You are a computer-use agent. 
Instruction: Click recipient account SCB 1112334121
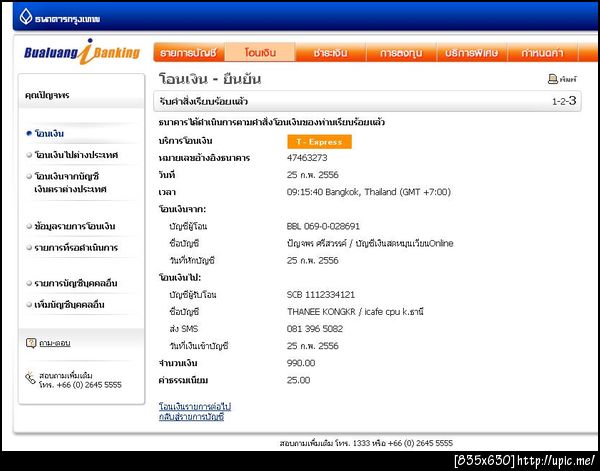pyautogui.click(x=321, y=295)
